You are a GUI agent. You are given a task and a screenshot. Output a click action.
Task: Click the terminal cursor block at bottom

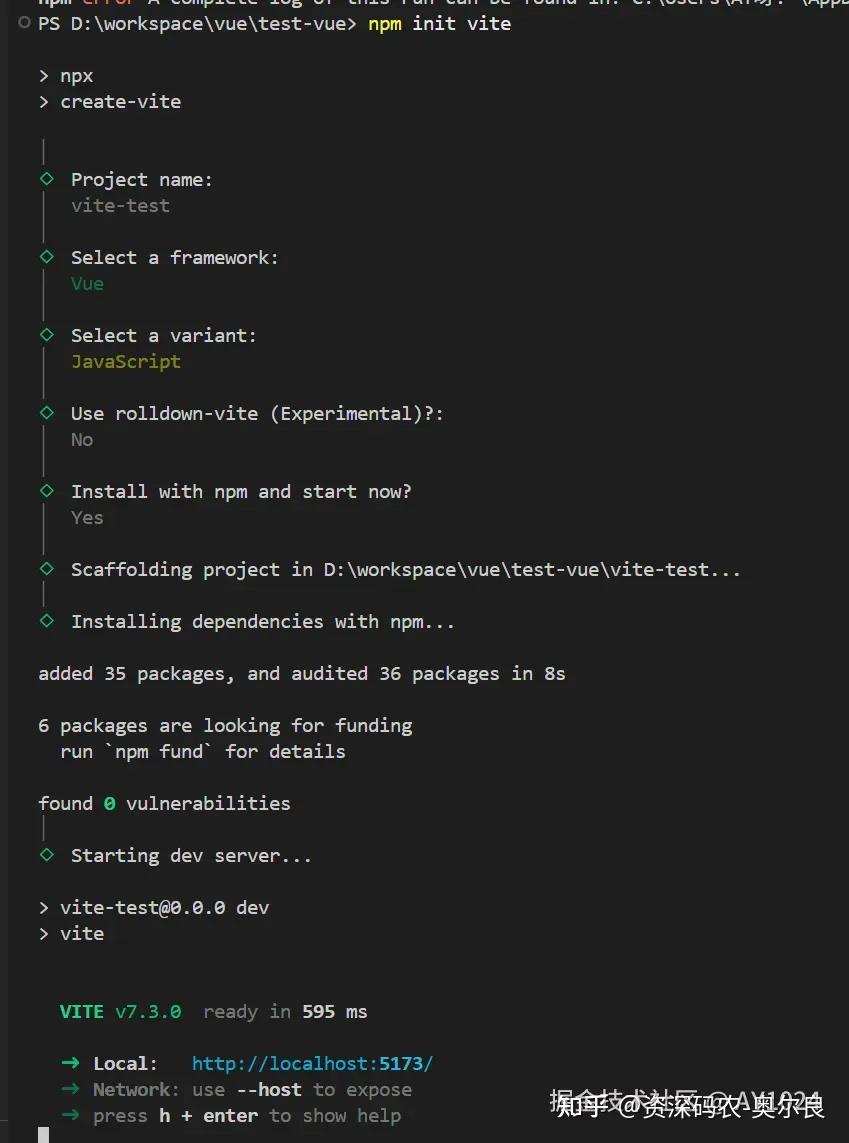point(43,1135)
